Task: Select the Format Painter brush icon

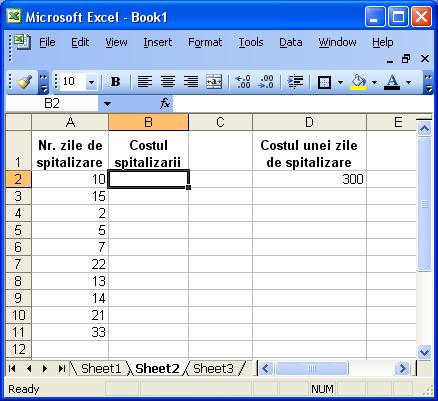Action: pos(24,82)
